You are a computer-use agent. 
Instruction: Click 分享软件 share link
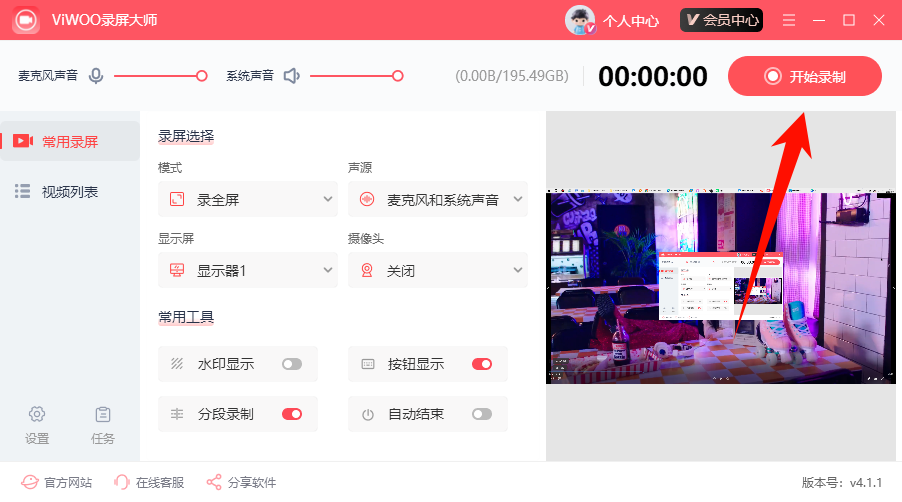click(252, 482)
